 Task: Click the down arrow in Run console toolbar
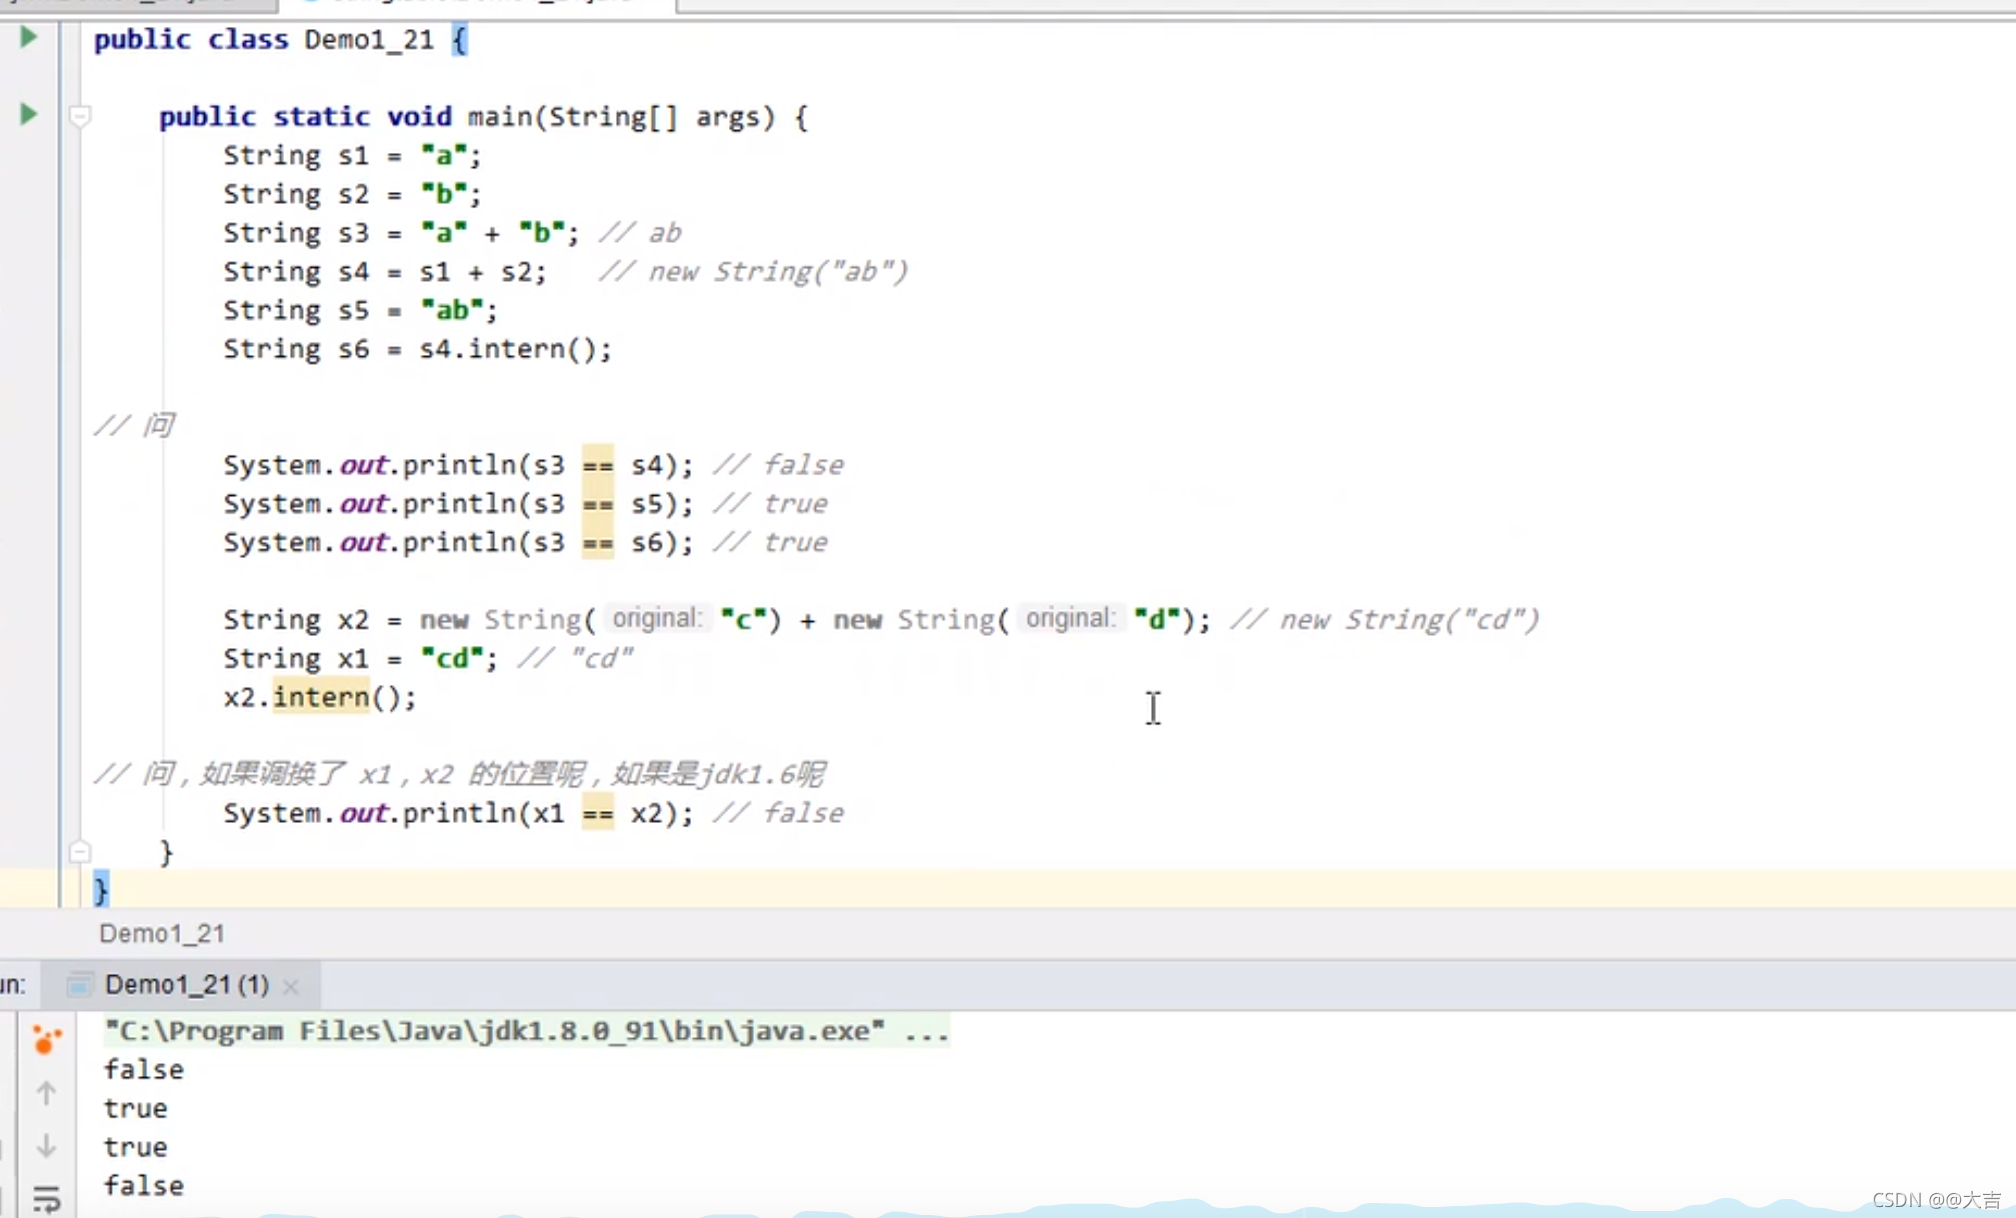pyautogui.click(x=46, y=1146)
